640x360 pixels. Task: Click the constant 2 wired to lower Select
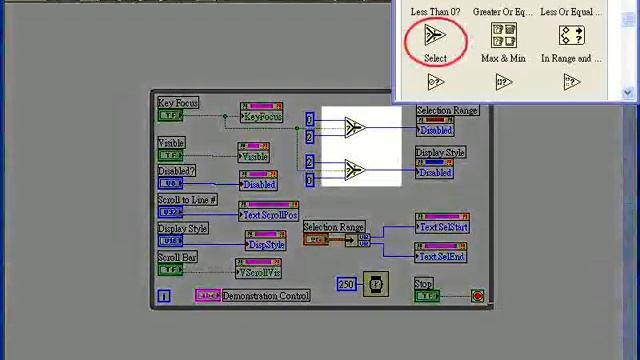310,162
